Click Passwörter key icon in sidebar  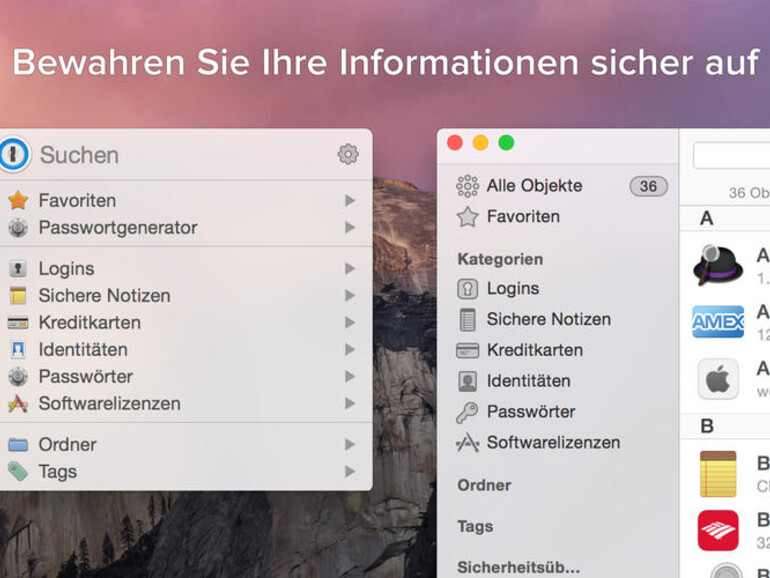coord(467,413)
